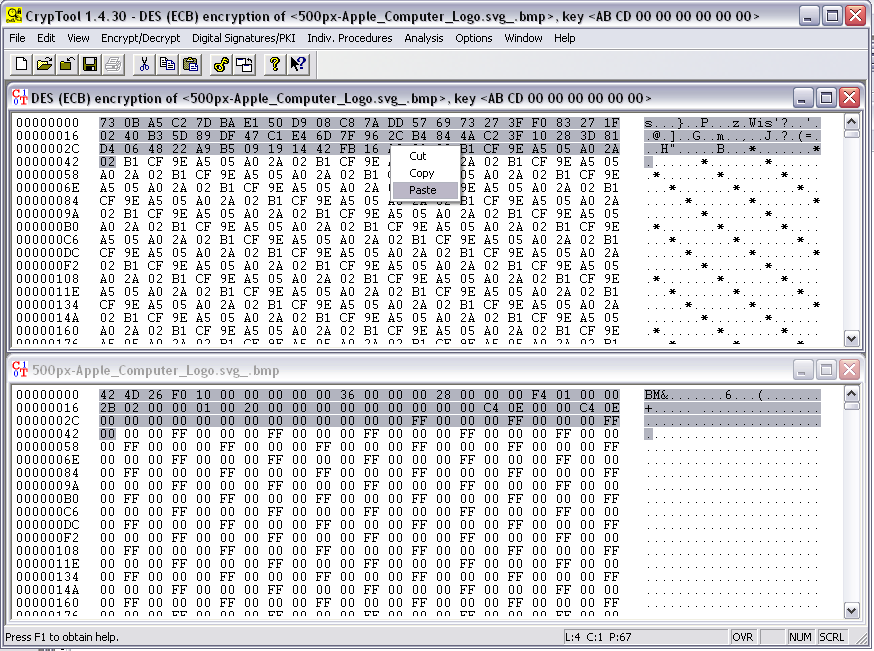This screenshot has width=874, height=651.
Task: Open the Help menu
Action: click(x=565, y=38)
